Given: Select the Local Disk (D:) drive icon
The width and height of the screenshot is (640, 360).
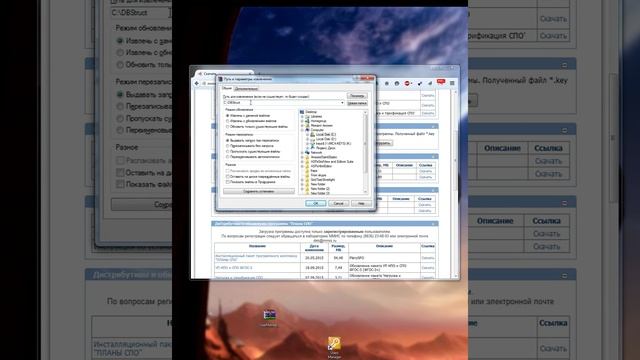Looking at the screenshot, I should pos(312,139).
